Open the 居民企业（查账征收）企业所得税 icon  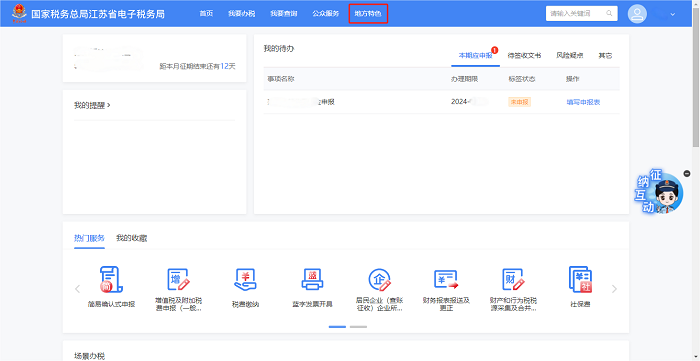pos(379,280)
